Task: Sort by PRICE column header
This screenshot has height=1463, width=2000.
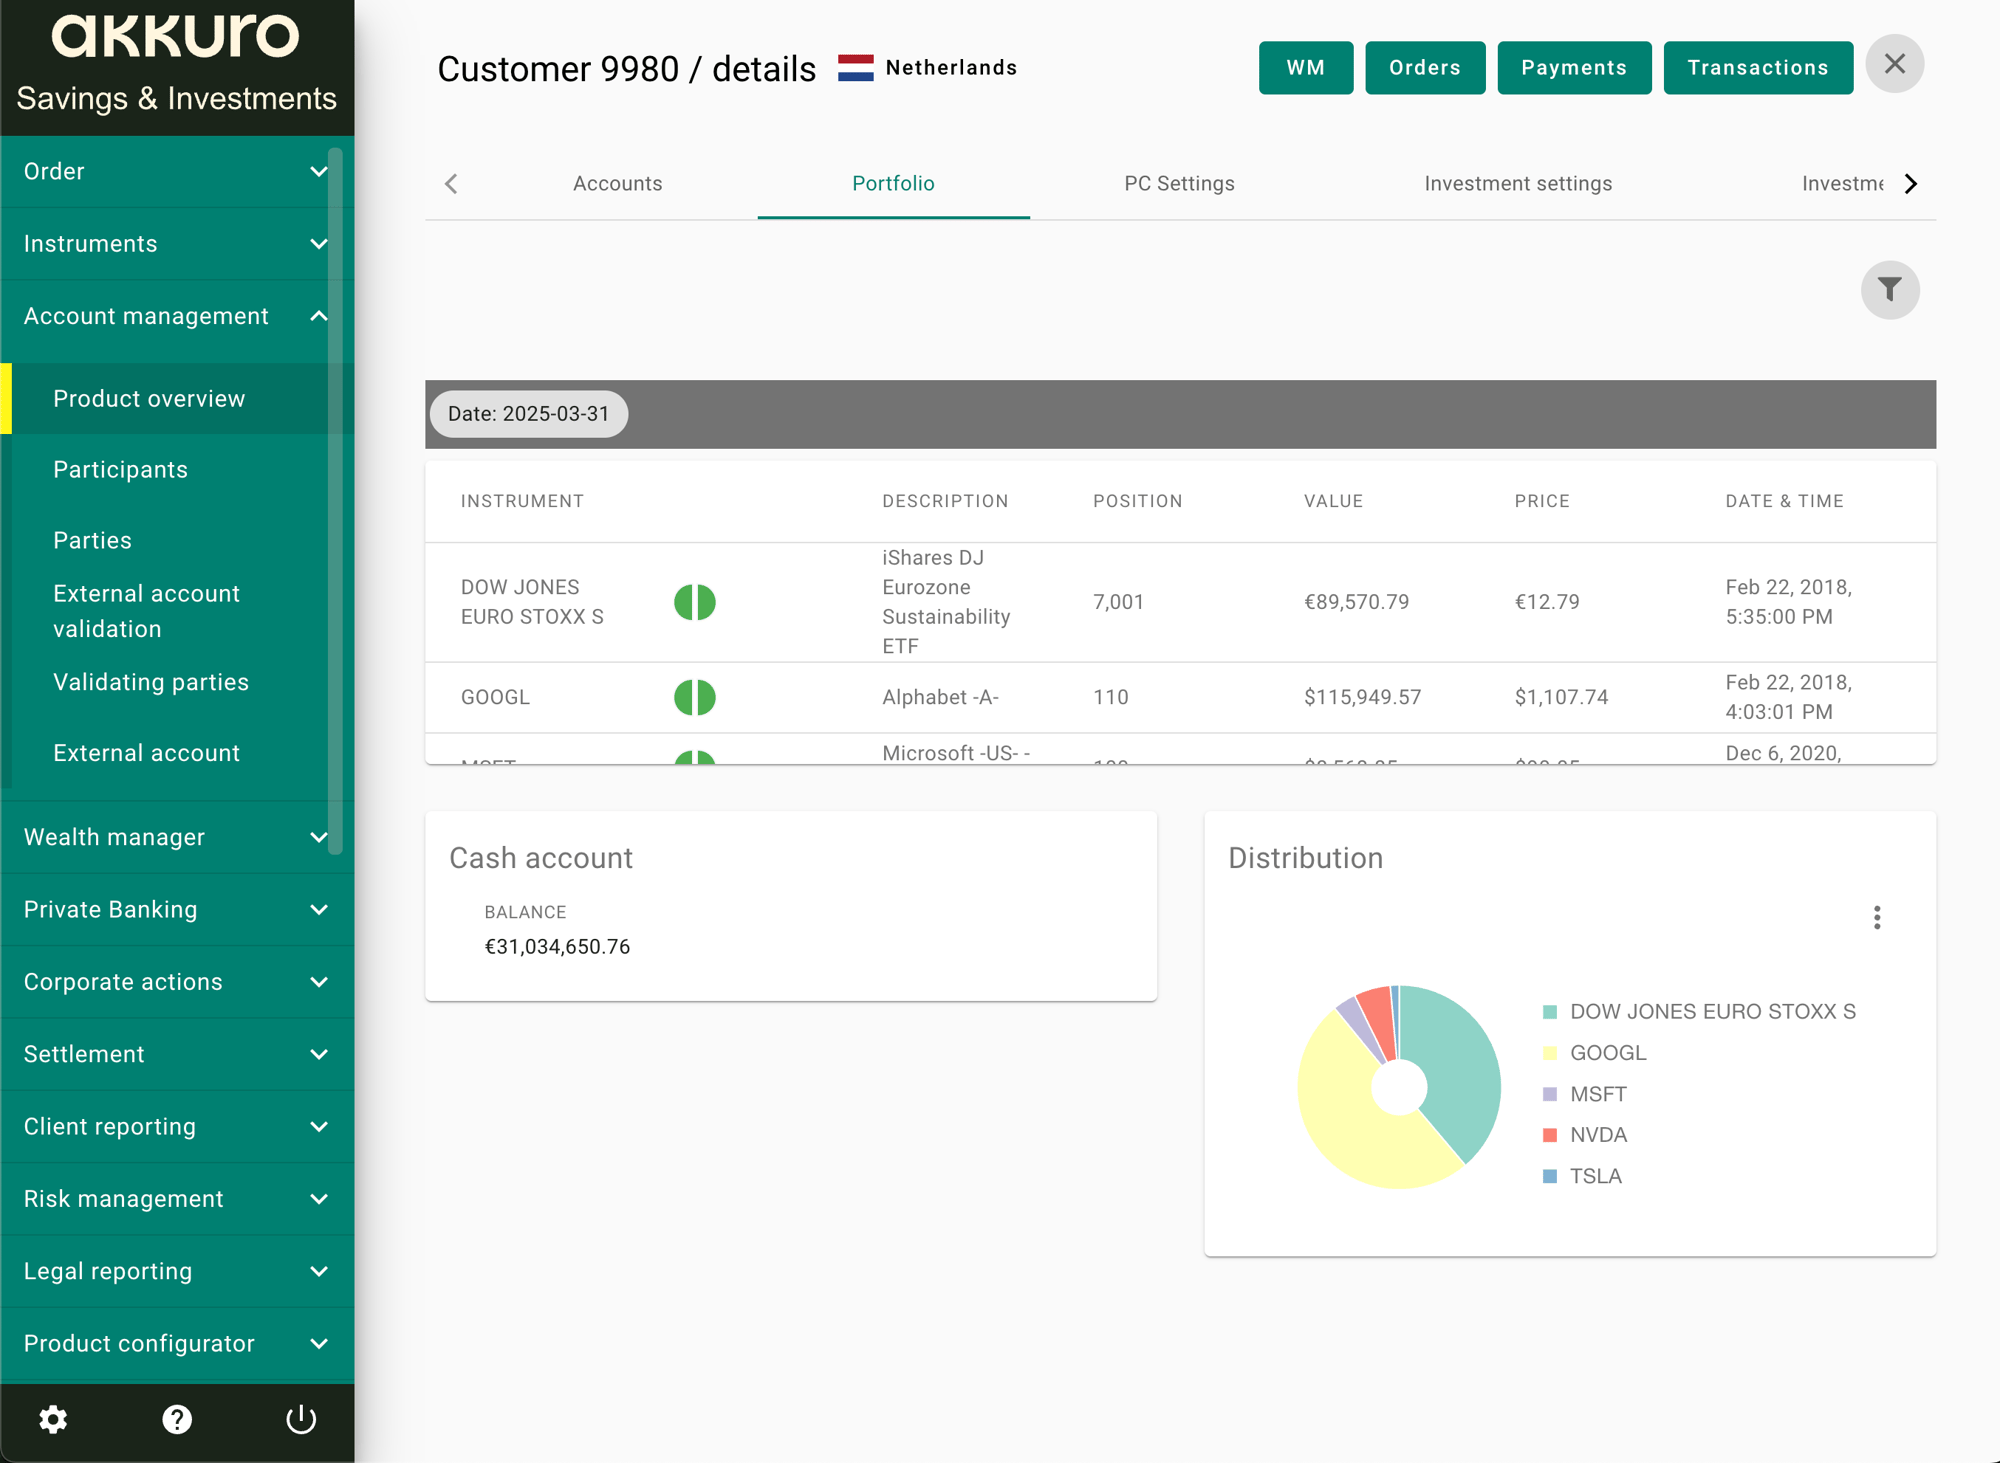Action: pyautogui.click(x=1542, y=501)
